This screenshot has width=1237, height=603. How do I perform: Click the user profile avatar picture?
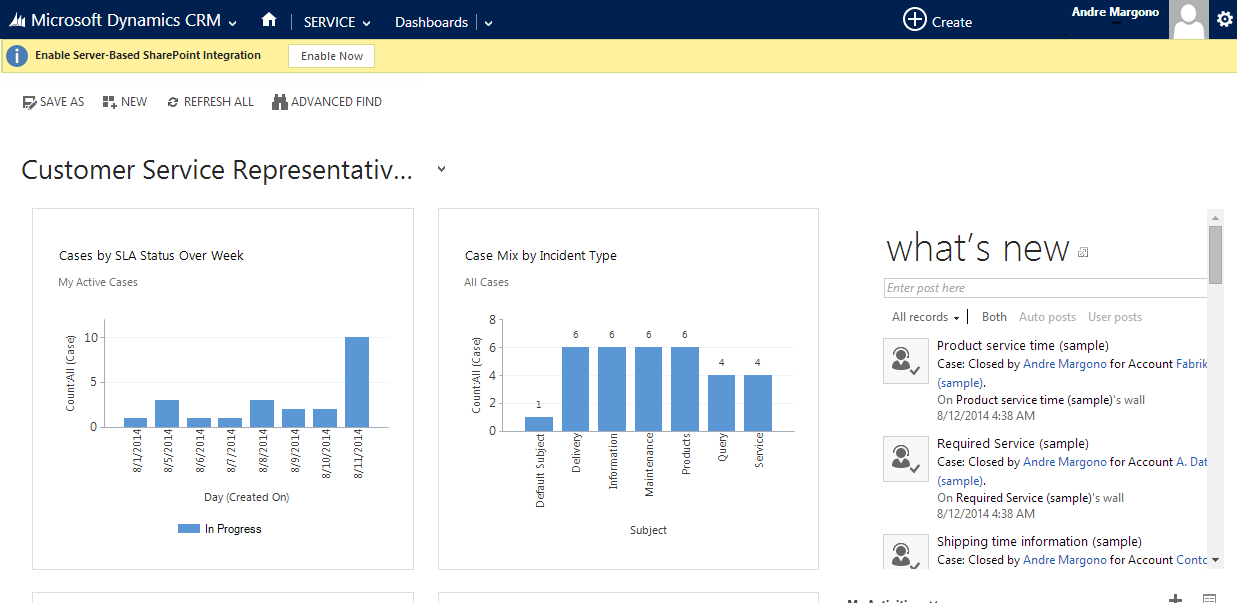1188,20
